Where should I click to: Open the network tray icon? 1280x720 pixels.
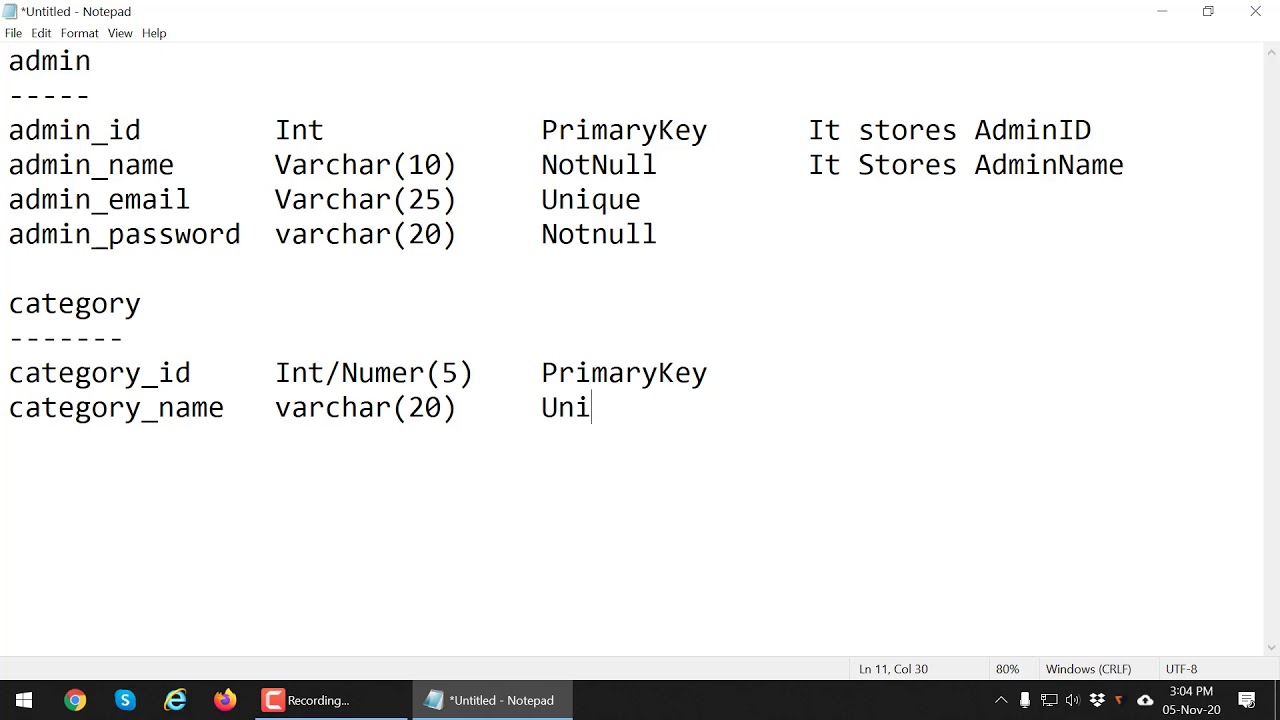pos(1049,700)
